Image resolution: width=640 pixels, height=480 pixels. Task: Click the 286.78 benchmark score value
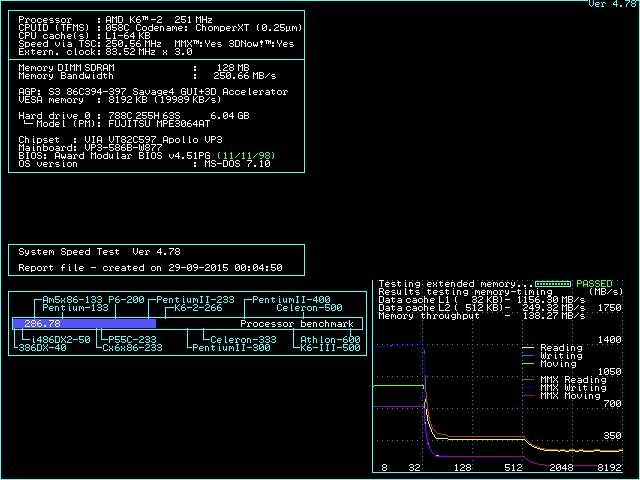[42, 324]
